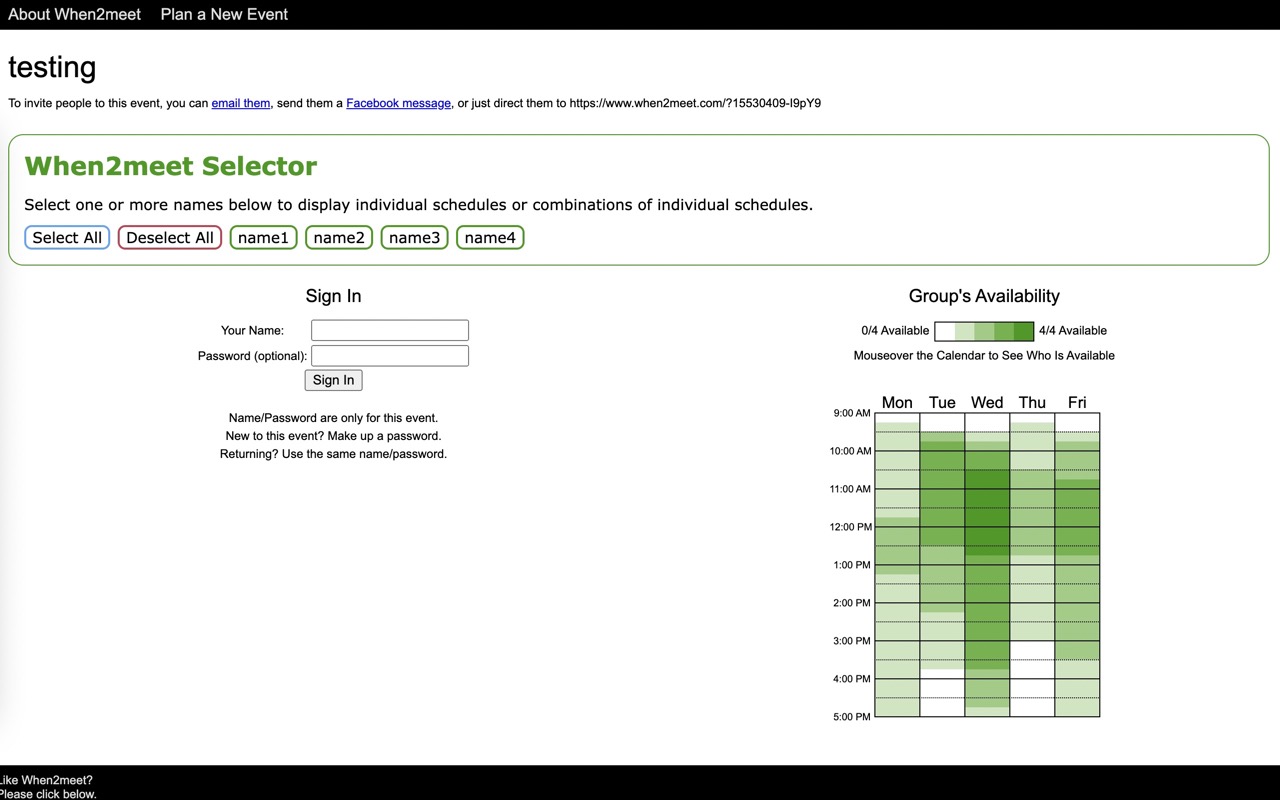The height and width of the screenshot is (800, 1280).
Task: Click the 'Like When2meet?' footer text
Action: (x=46, y=781)
